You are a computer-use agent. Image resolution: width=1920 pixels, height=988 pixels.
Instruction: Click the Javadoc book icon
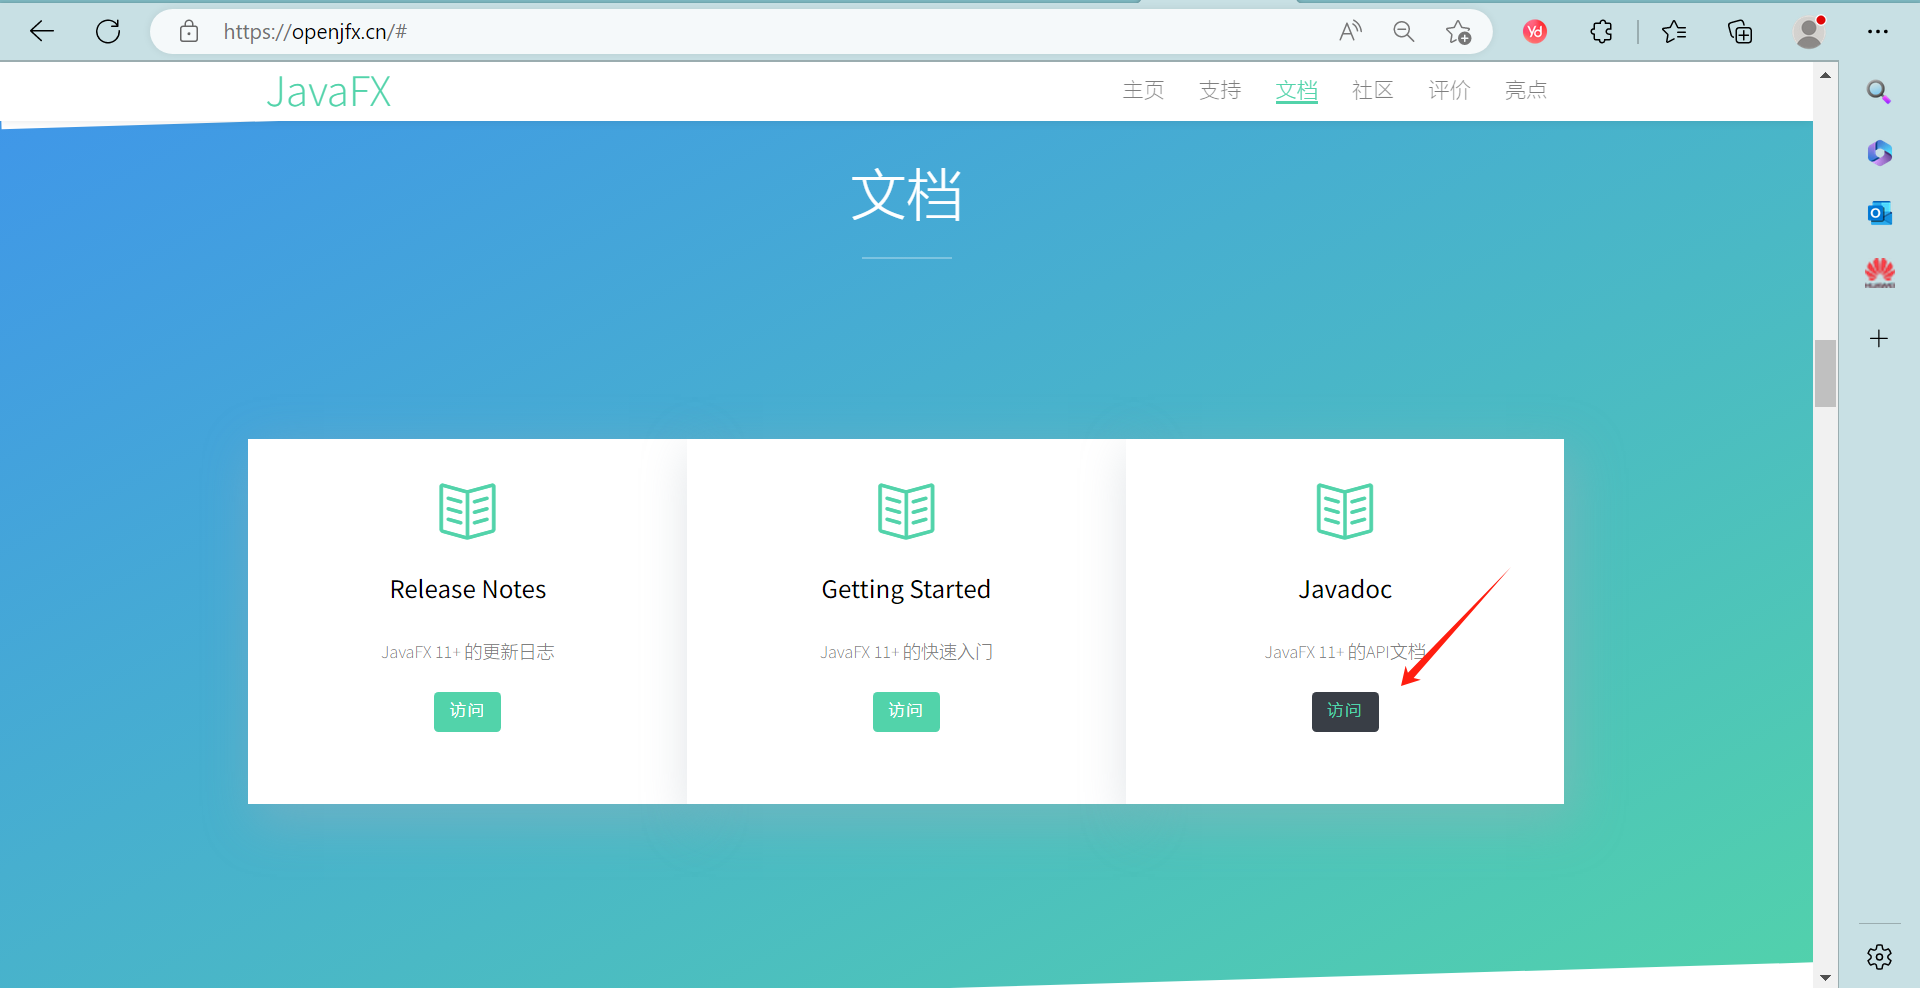(x=1345, y=511)
